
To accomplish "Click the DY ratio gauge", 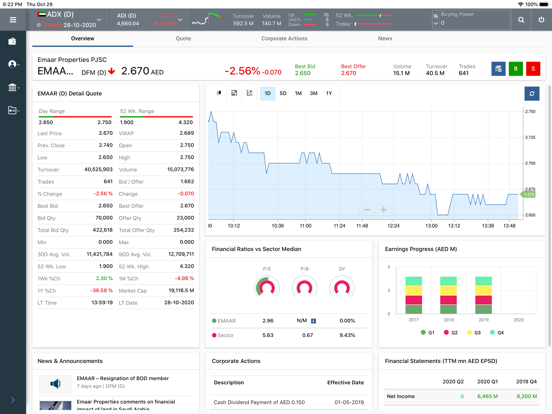I will coord(342,287).
